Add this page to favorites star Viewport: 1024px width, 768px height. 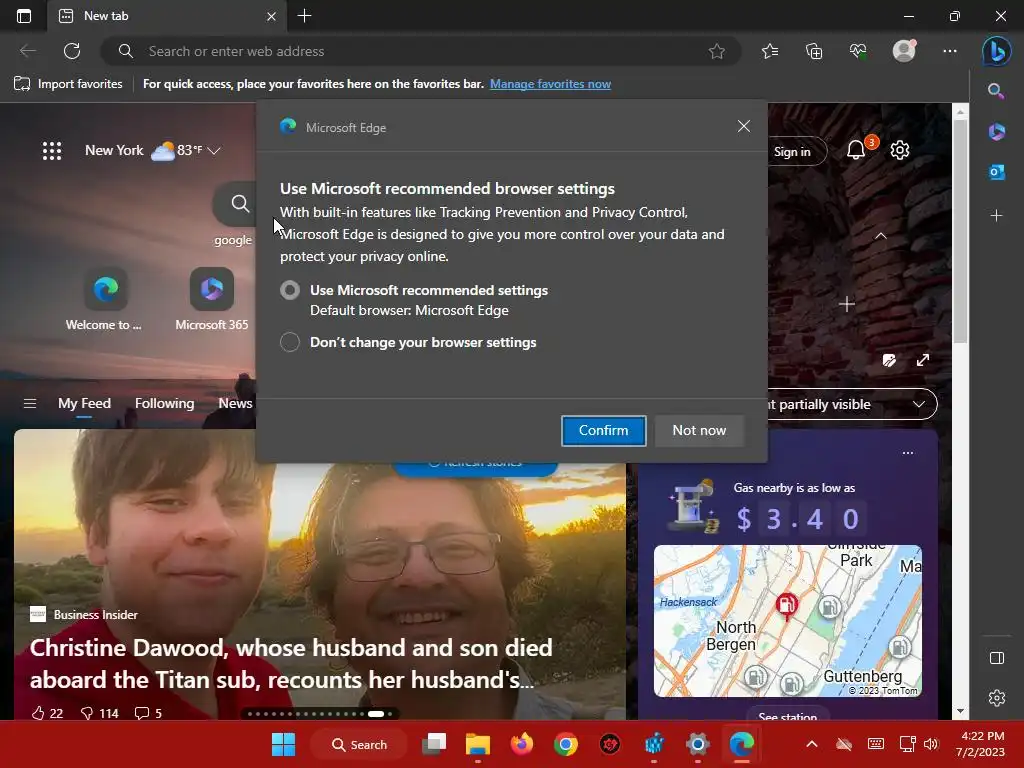click(716, 51)
